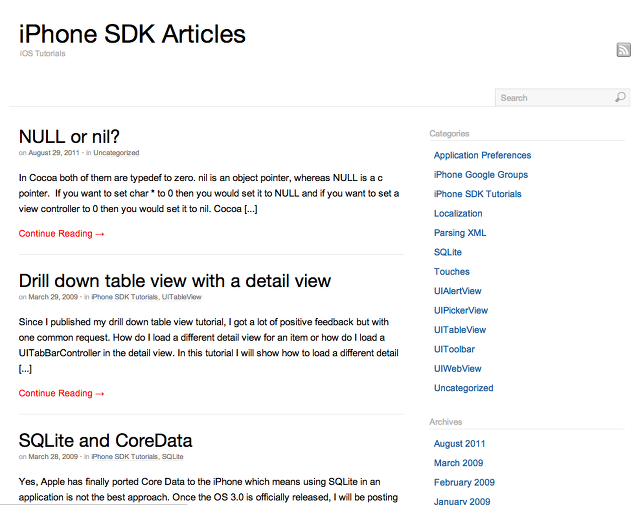Open February 2009 archive
The width and height of the screenshot is (640, 505).
coord(464,483)
